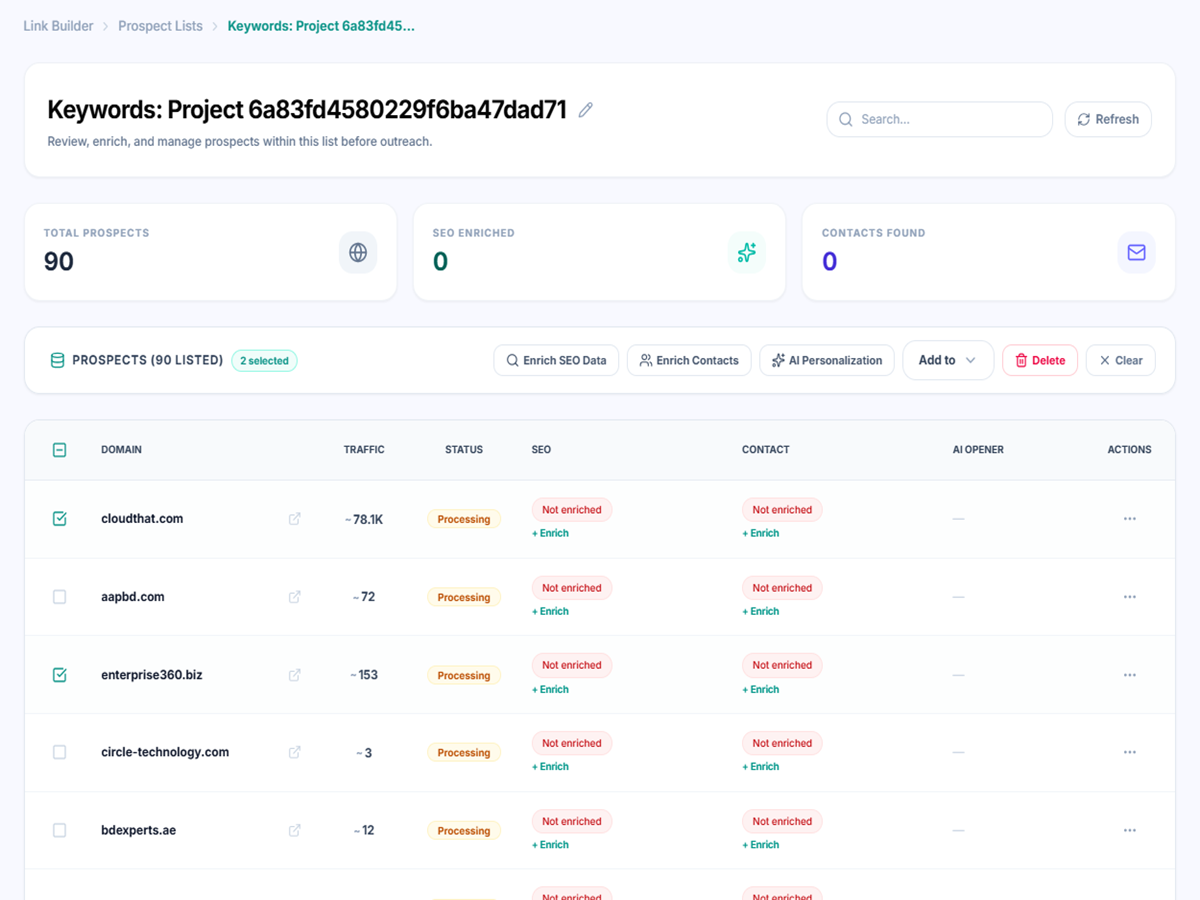Check the aapbd.com row checkbox
Viewport: 1200px width, 900px height.
click(x=59, y=597)
